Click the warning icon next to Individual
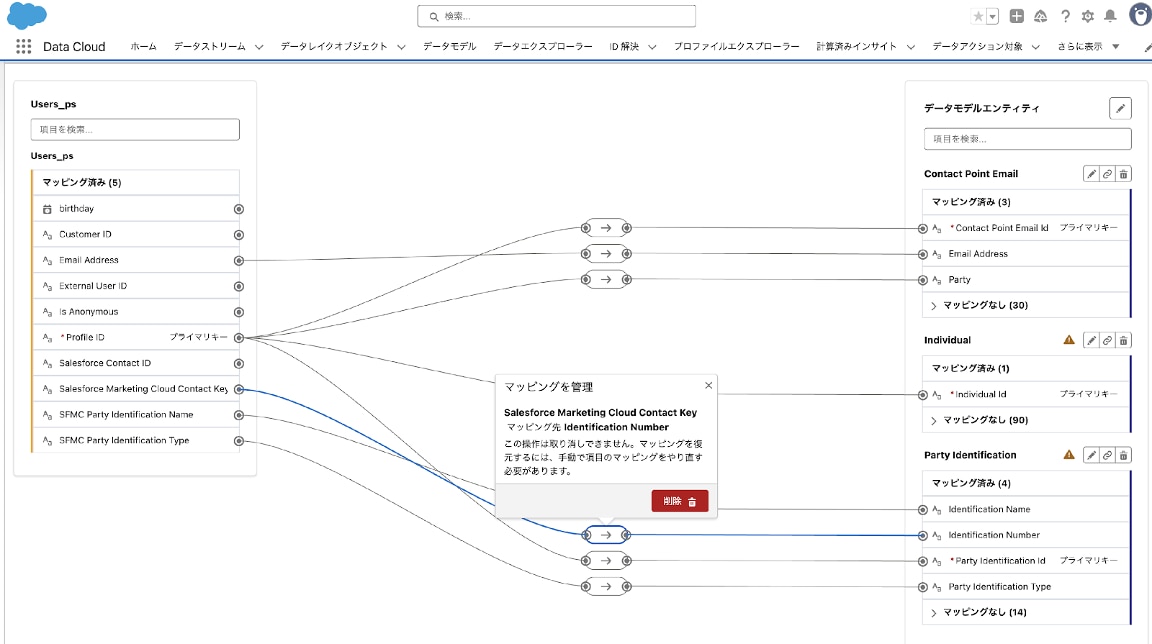This screenshot has height=644, width=1152. click(x=1069, y=340)
